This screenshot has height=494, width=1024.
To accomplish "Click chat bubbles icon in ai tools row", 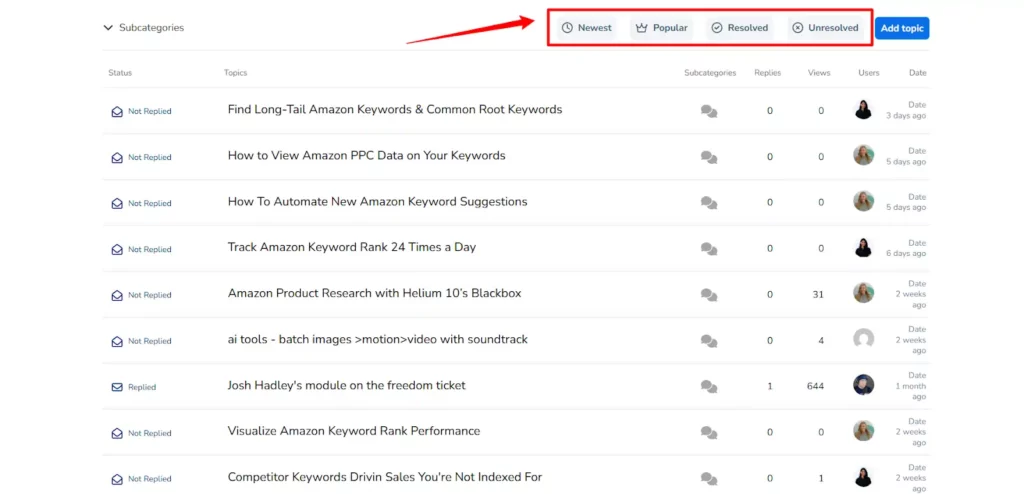I will (x=709, y=341).
